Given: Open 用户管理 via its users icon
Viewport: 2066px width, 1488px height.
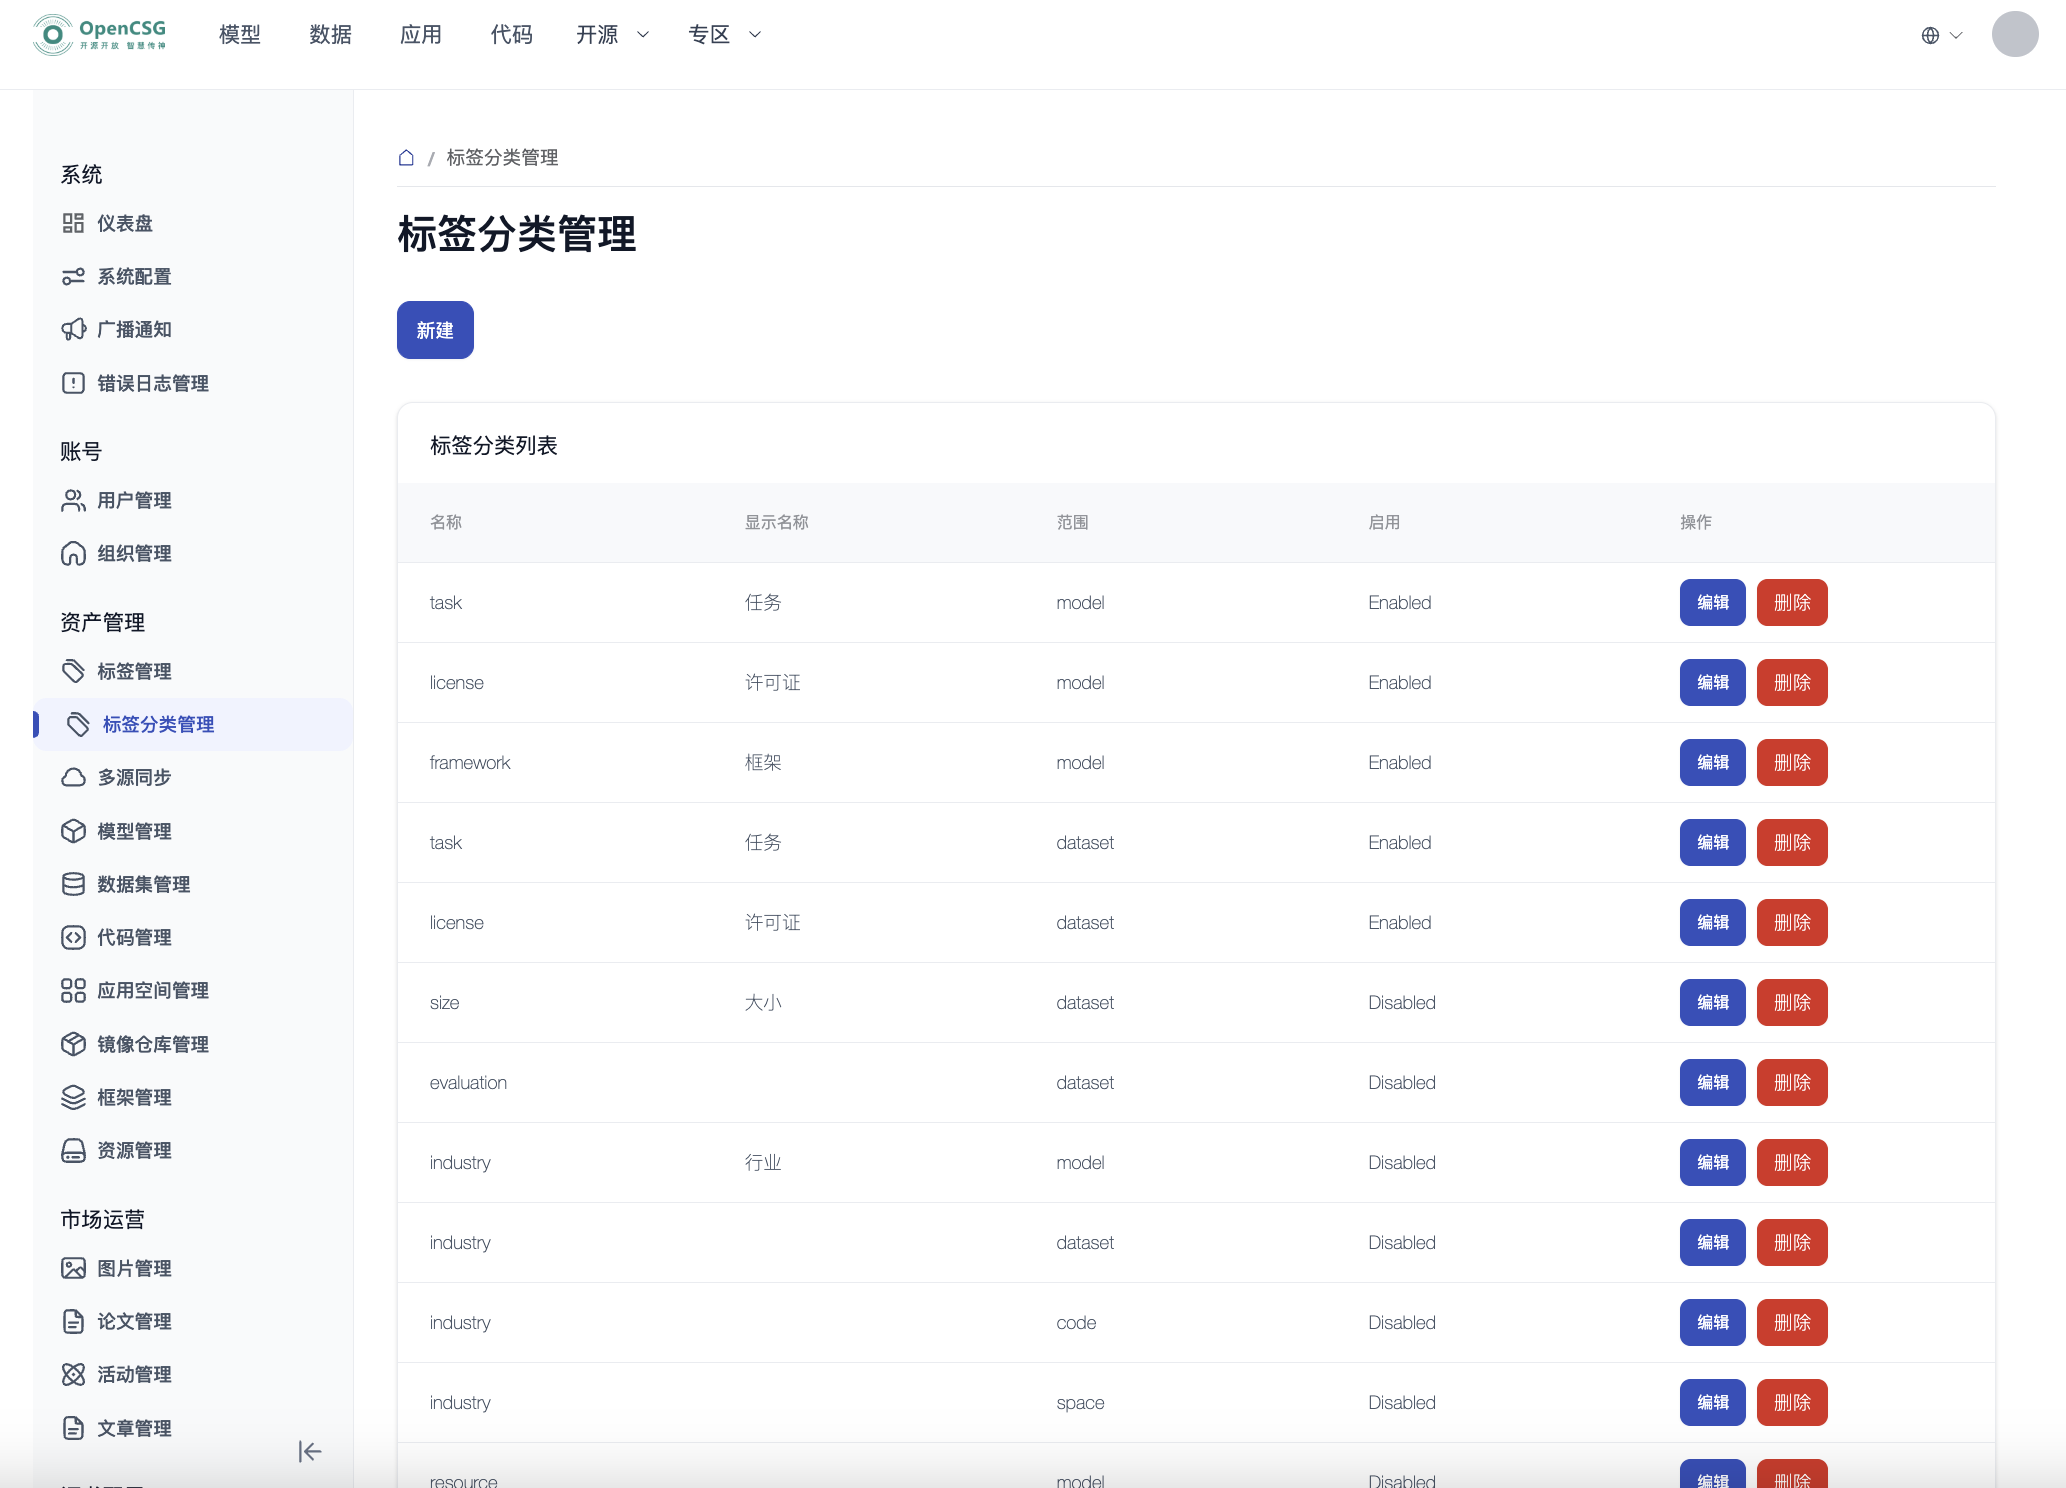Looking at the screenshot, I should tap(73, 500).
